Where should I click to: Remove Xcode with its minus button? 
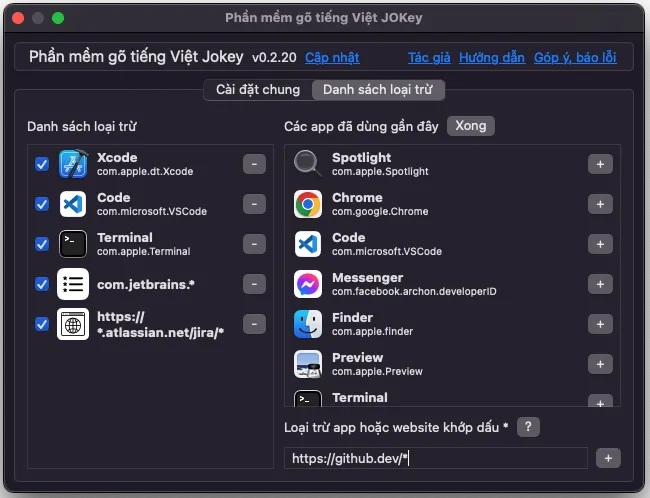point(254,164)
